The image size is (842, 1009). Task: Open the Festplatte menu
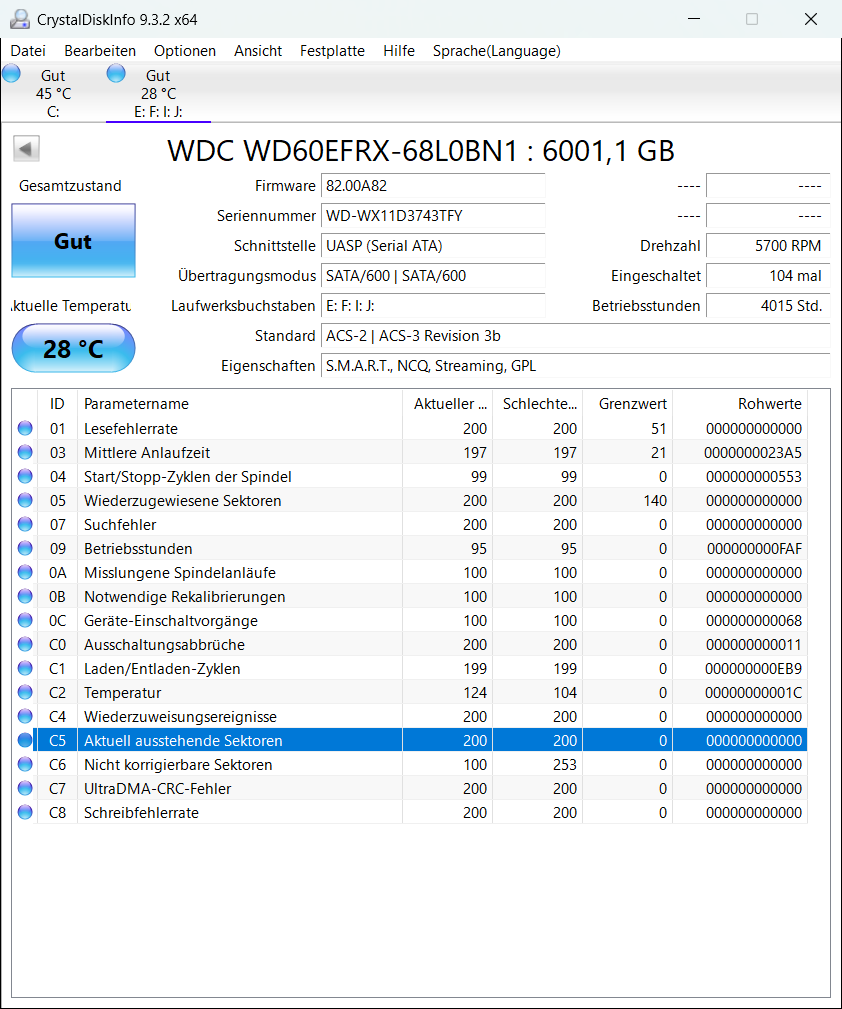point(332,51)
